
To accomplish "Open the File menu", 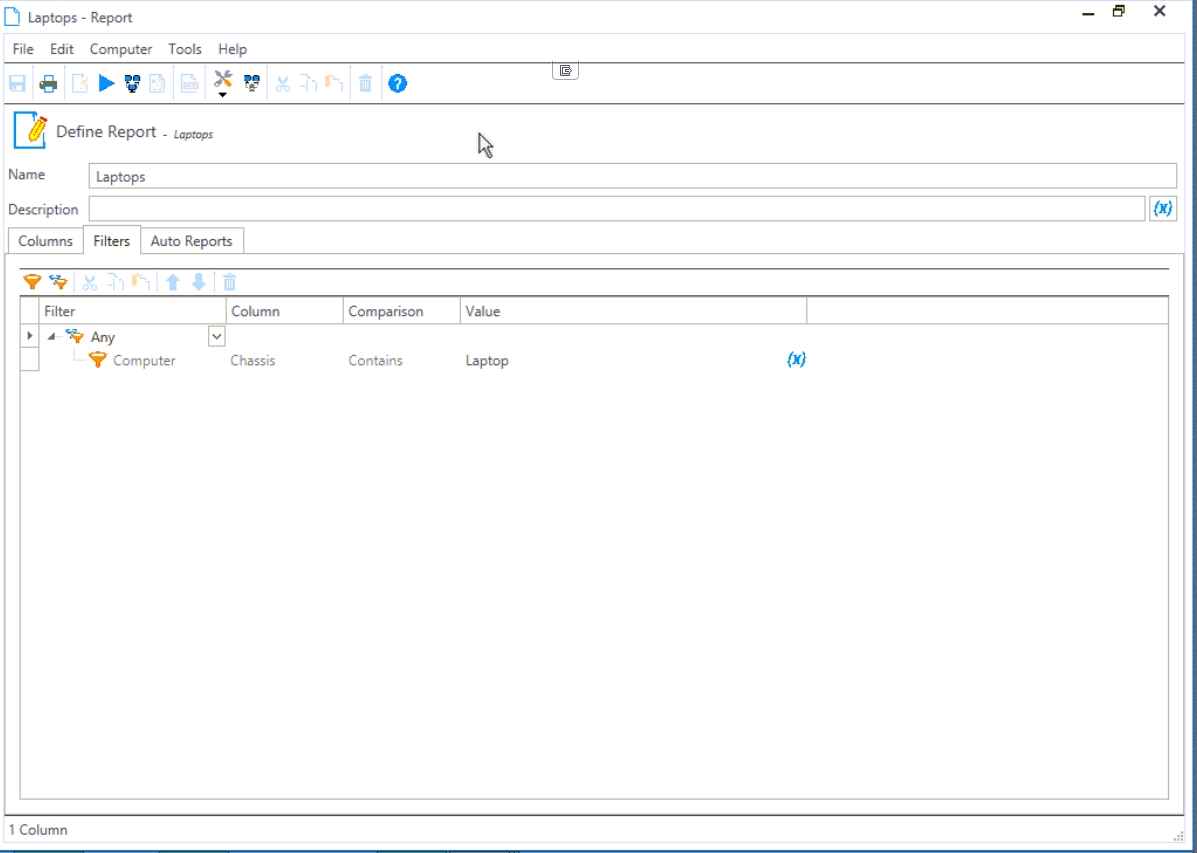I will point(22,49).
